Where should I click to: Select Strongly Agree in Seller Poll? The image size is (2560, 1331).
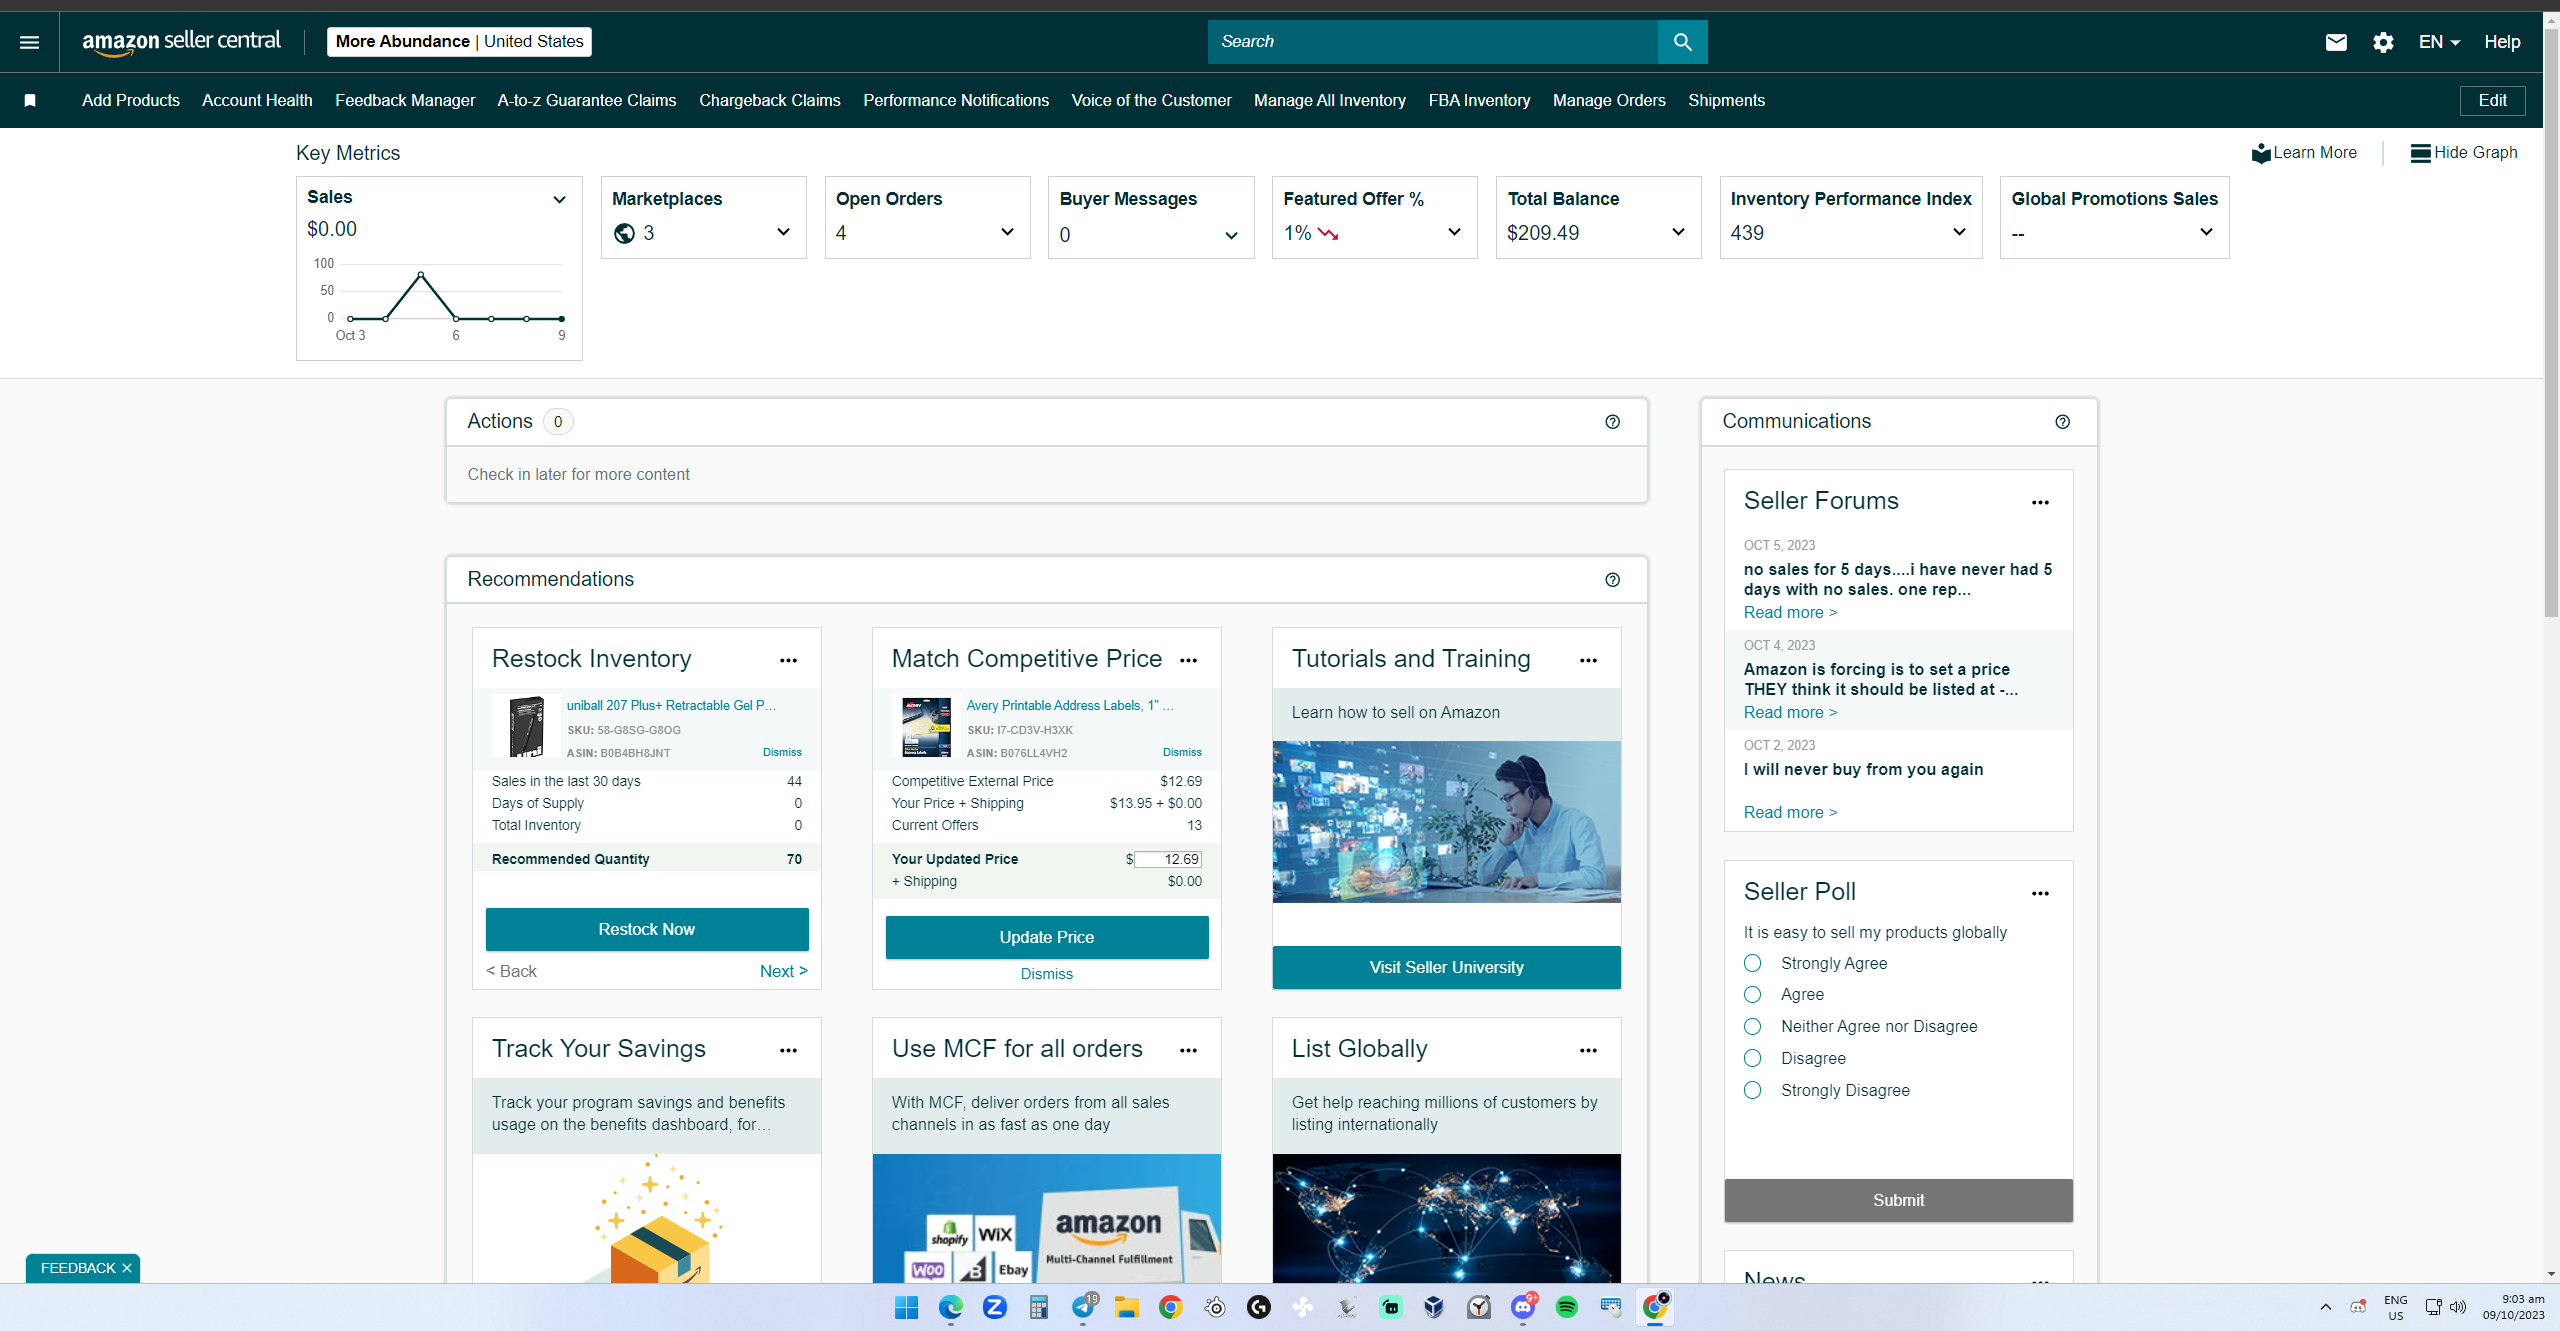pos(1752,963)
